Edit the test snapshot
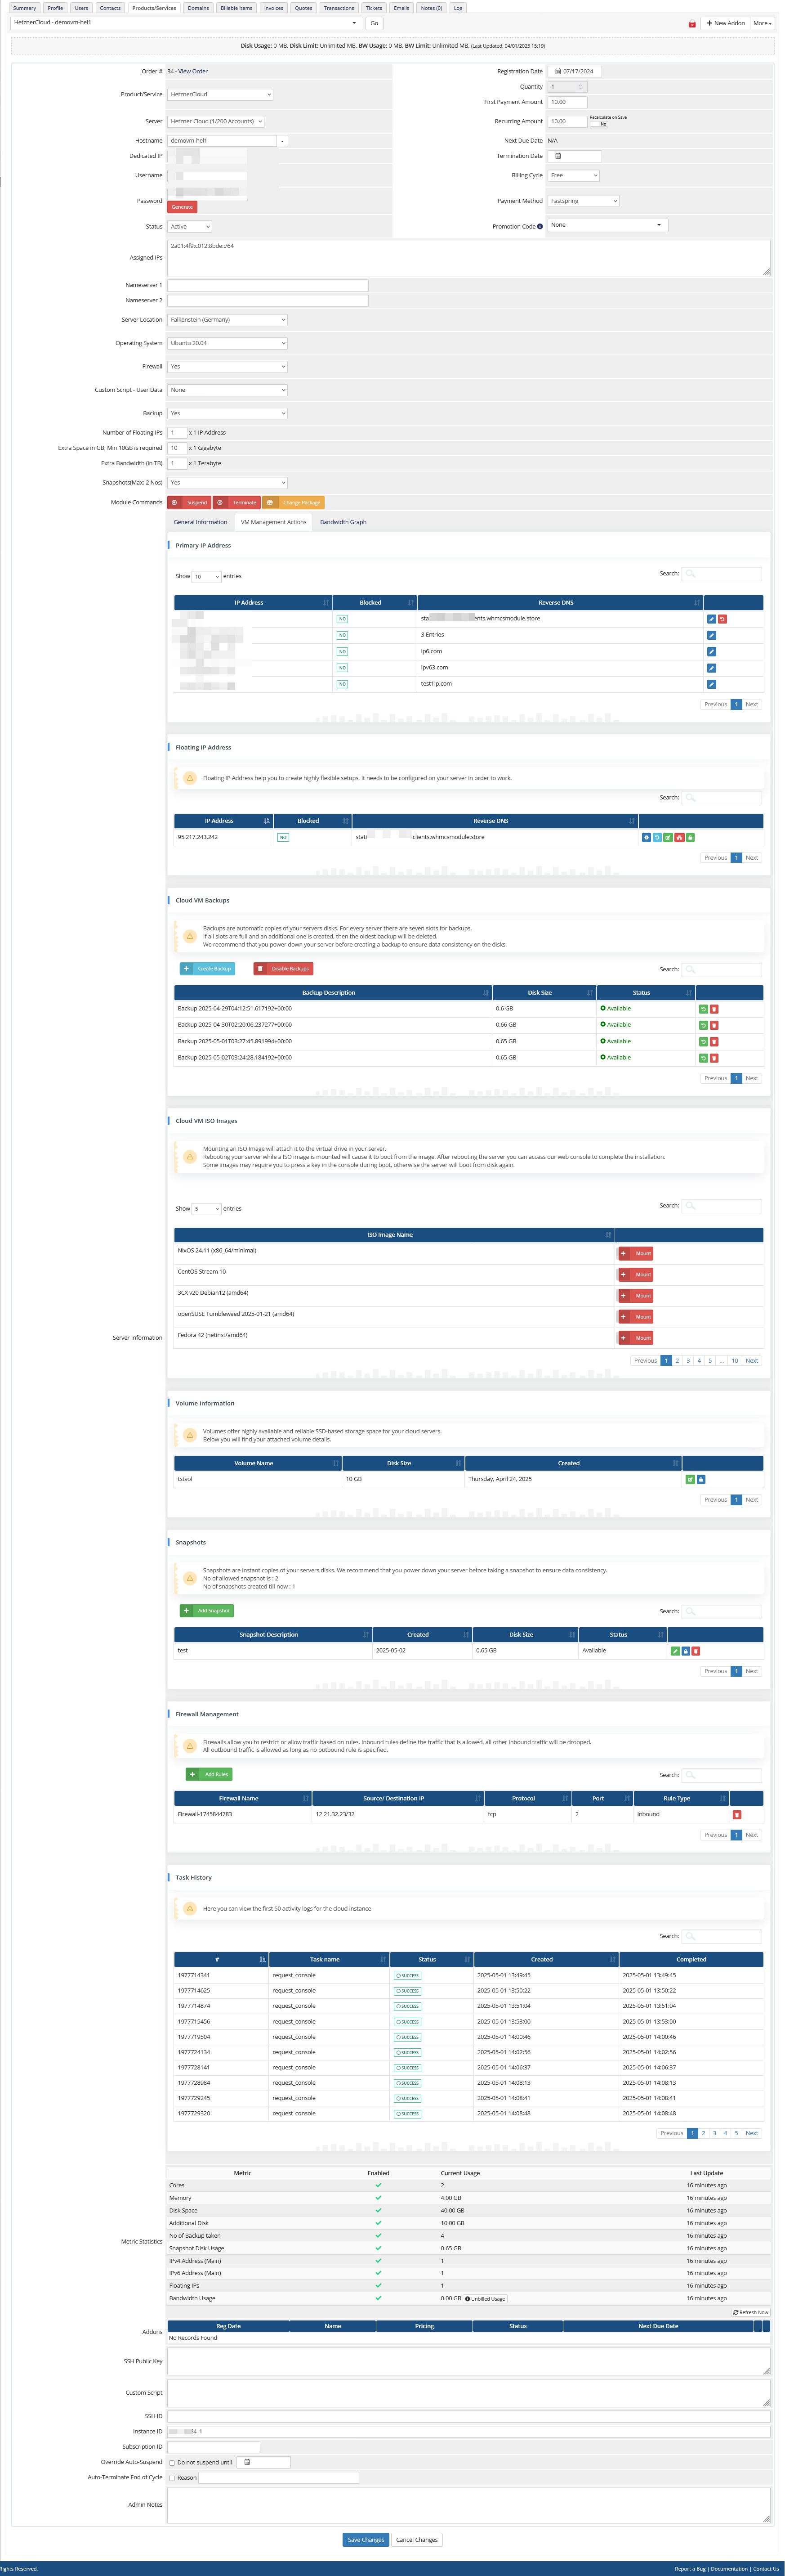The height and width of the screenshot is (2576, 785). pyautogui.click(x=674, y=1651)
